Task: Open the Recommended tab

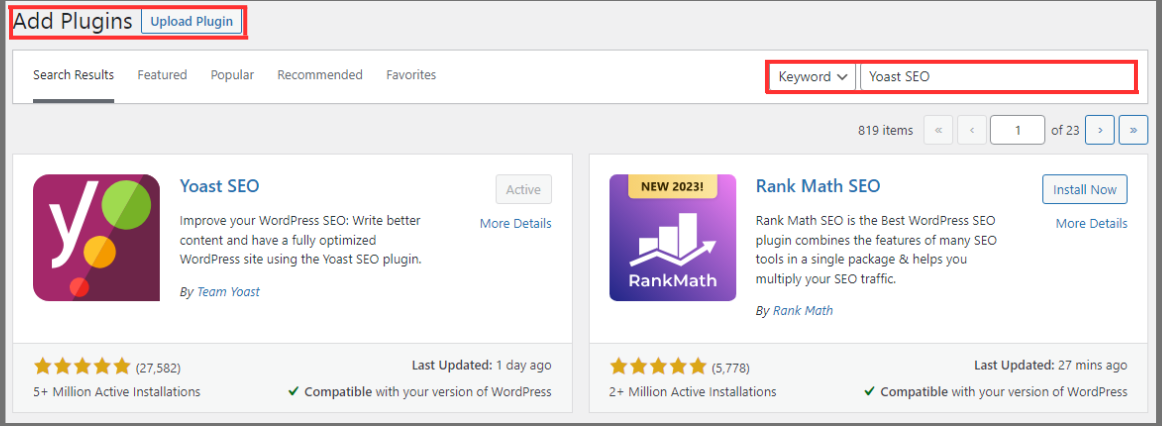Action: pyautogui.click(x=320, y=75)
